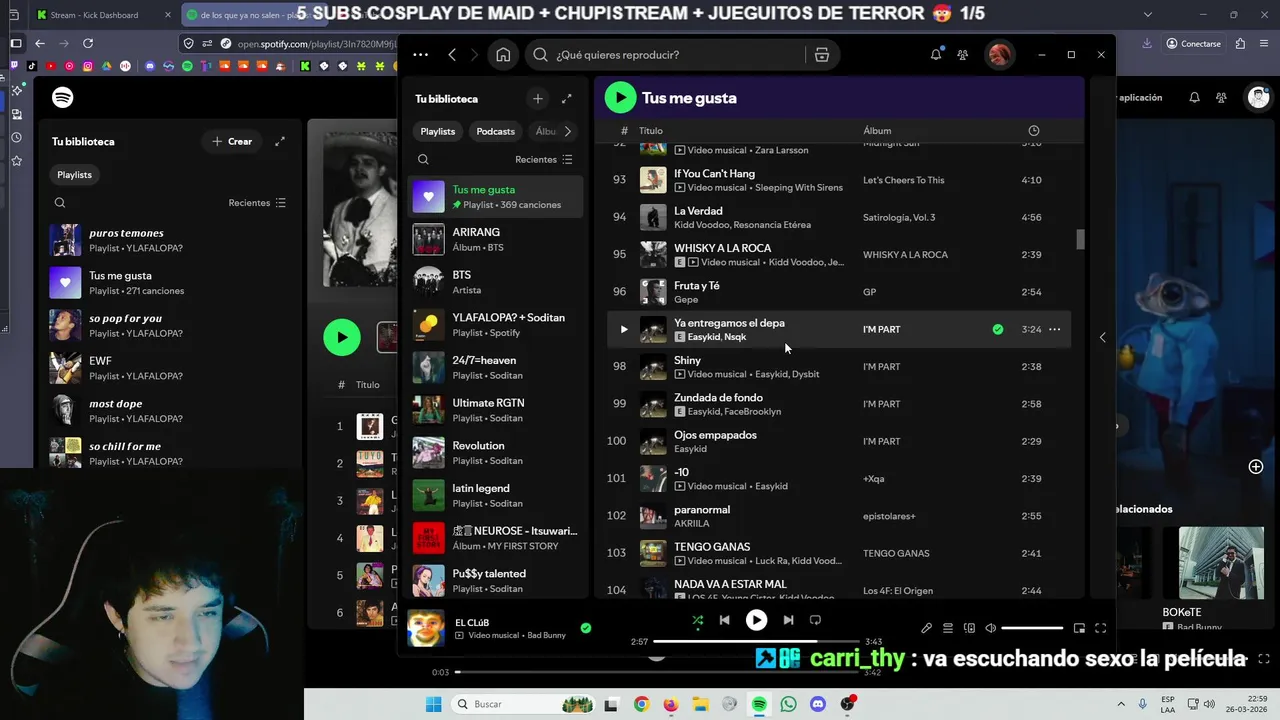The height and width of the screenshot is (720, 1280).
Task: Click Crear button in browser Spotify
Action: point(232,141)
